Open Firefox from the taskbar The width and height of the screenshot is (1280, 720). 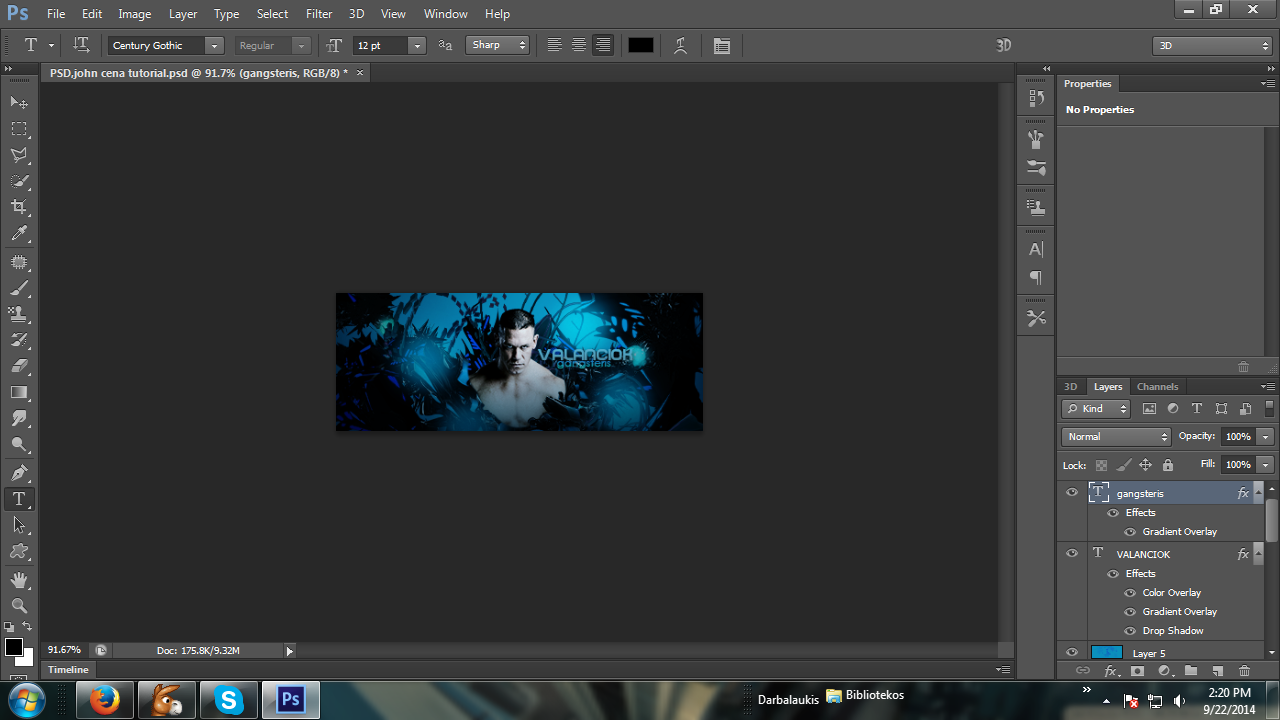(105, 700)
